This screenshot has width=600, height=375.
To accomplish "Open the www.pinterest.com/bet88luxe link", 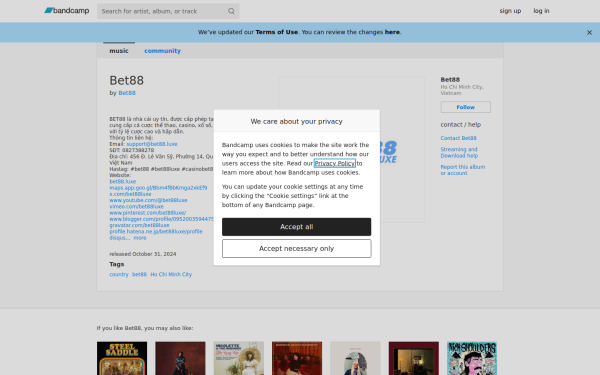I will [x=147, y=213].
